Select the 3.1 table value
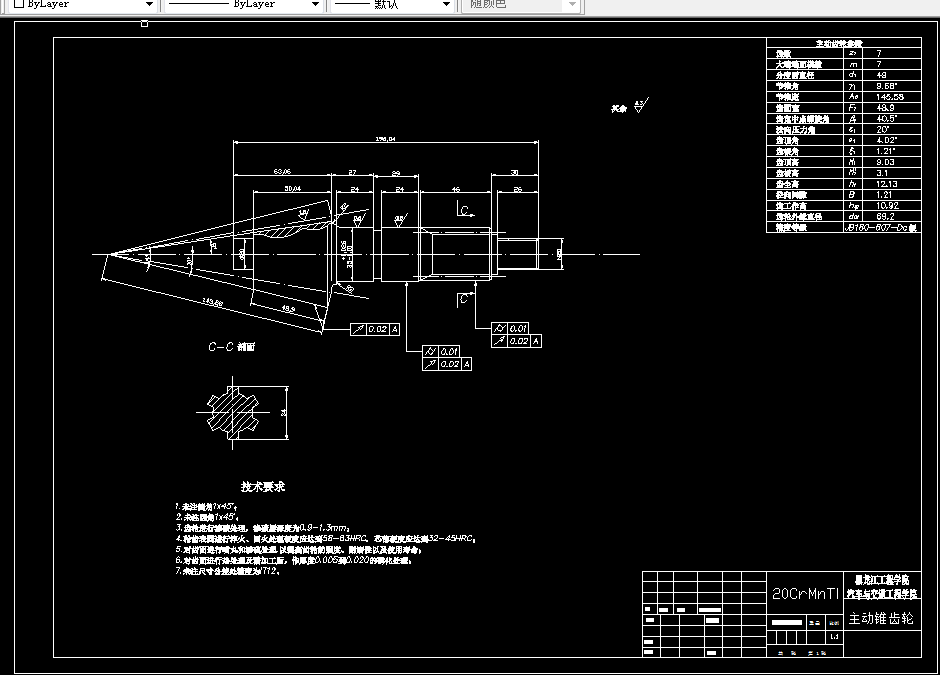The width and height of the screenshot is (940, 675). click(x=882, y=173)
